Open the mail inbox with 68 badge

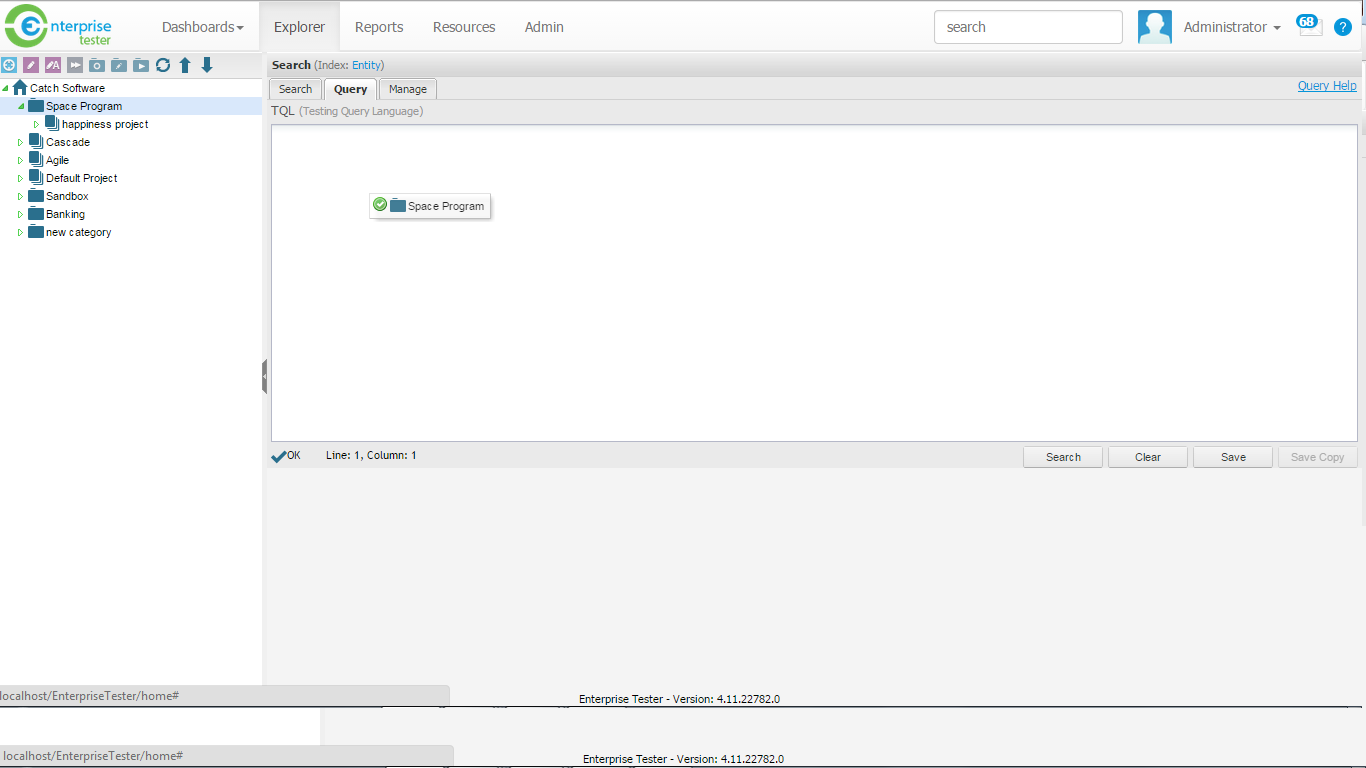[1310, 26]
